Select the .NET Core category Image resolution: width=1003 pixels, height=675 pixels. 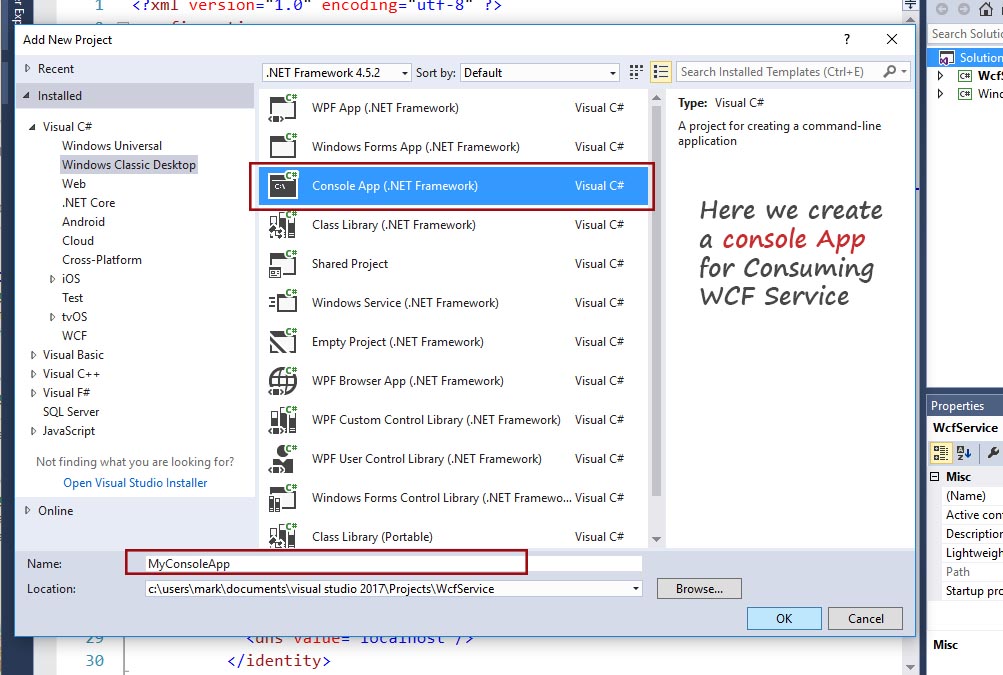tap(88, 203)
